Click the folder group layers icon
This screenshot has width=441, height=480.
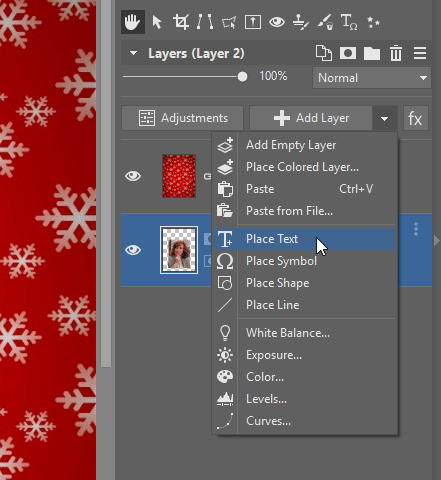(372, 53)
